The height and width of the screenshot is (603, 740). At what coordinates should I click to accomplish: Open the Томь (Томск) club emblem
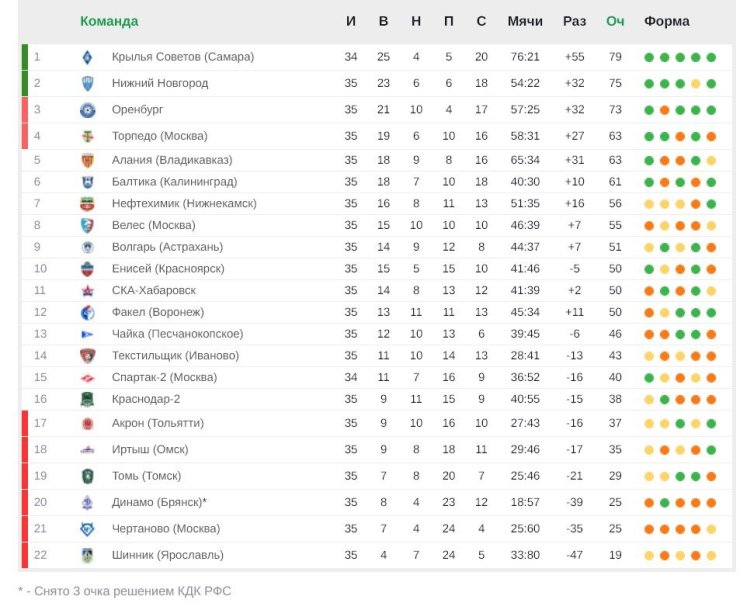(x=87, y=476)
